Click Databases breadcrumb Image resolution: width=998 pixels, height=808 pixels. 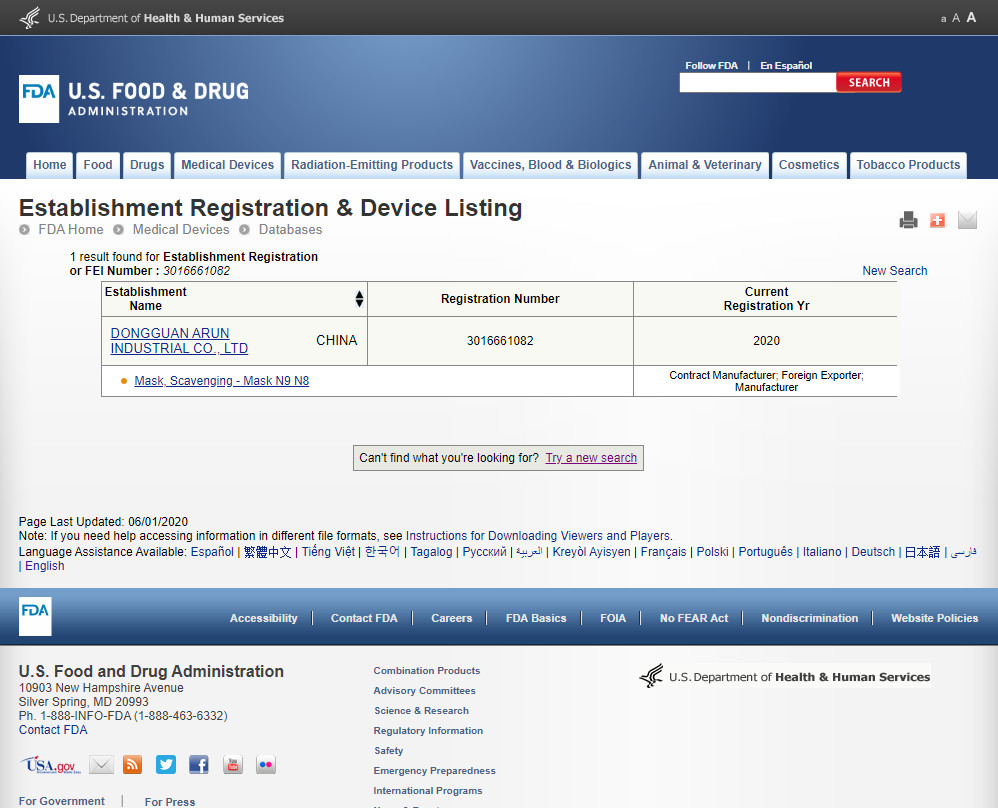(290, 229)
